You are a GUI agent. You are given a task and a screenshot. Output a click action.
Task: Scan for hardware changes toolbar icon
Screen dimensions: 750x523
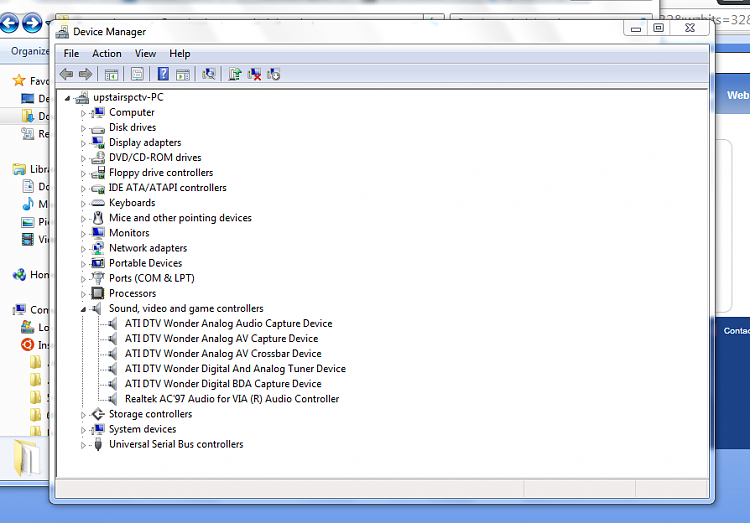tap(209, 74)
